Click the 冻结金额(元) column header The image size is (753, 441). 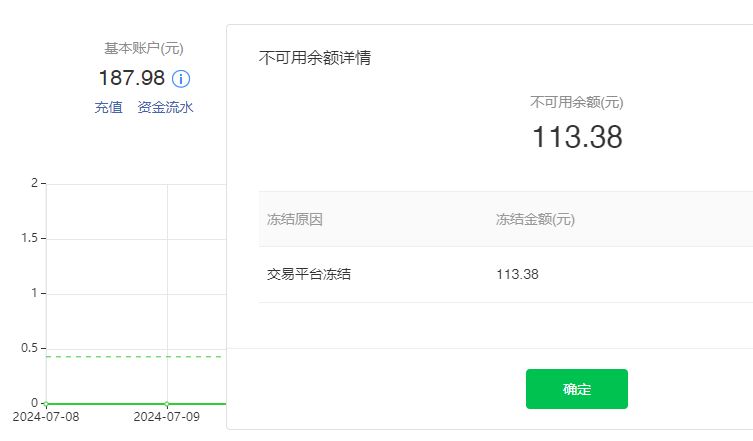[x=535, y=220]
